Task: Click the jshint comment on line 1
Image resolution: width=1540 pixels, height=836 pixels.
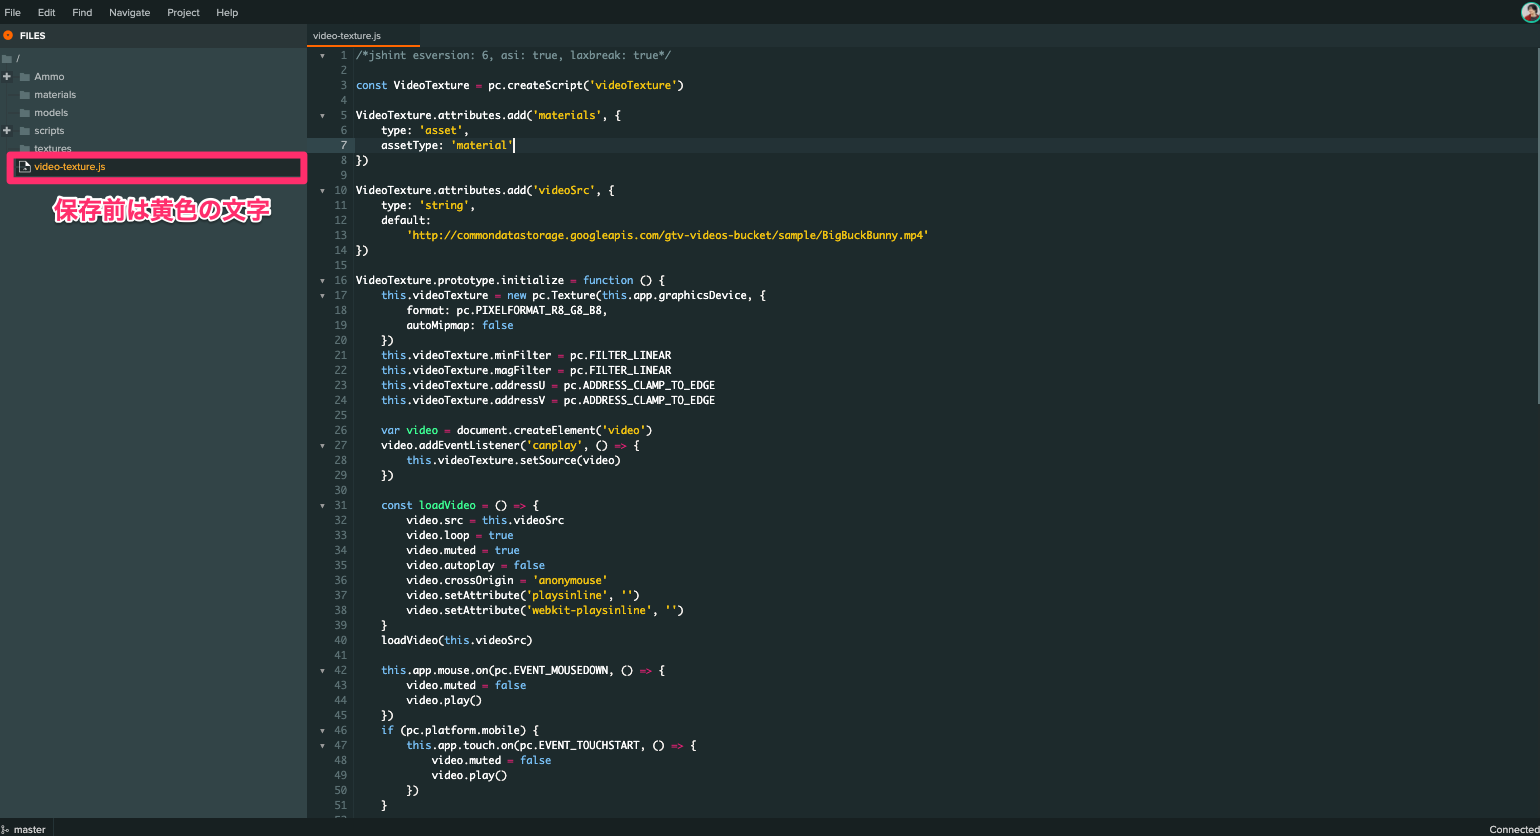Action: point(513,56)
